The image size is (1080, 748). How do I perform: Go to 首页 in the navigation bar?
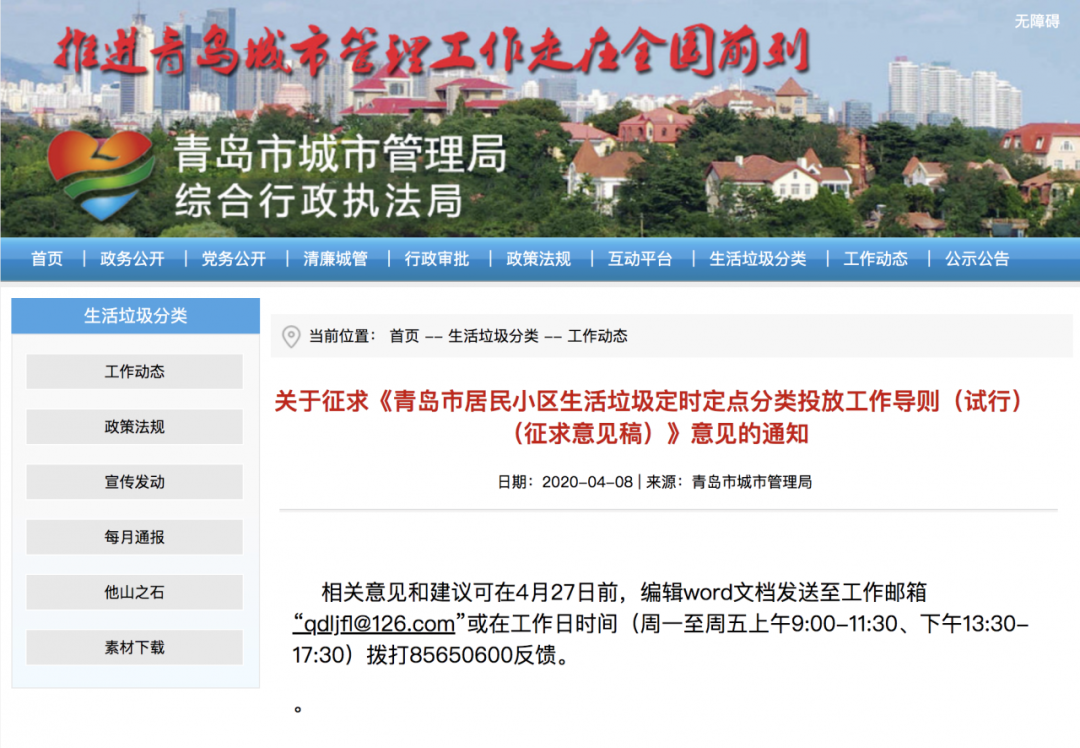pyautogui.click(x=47, y=259)
